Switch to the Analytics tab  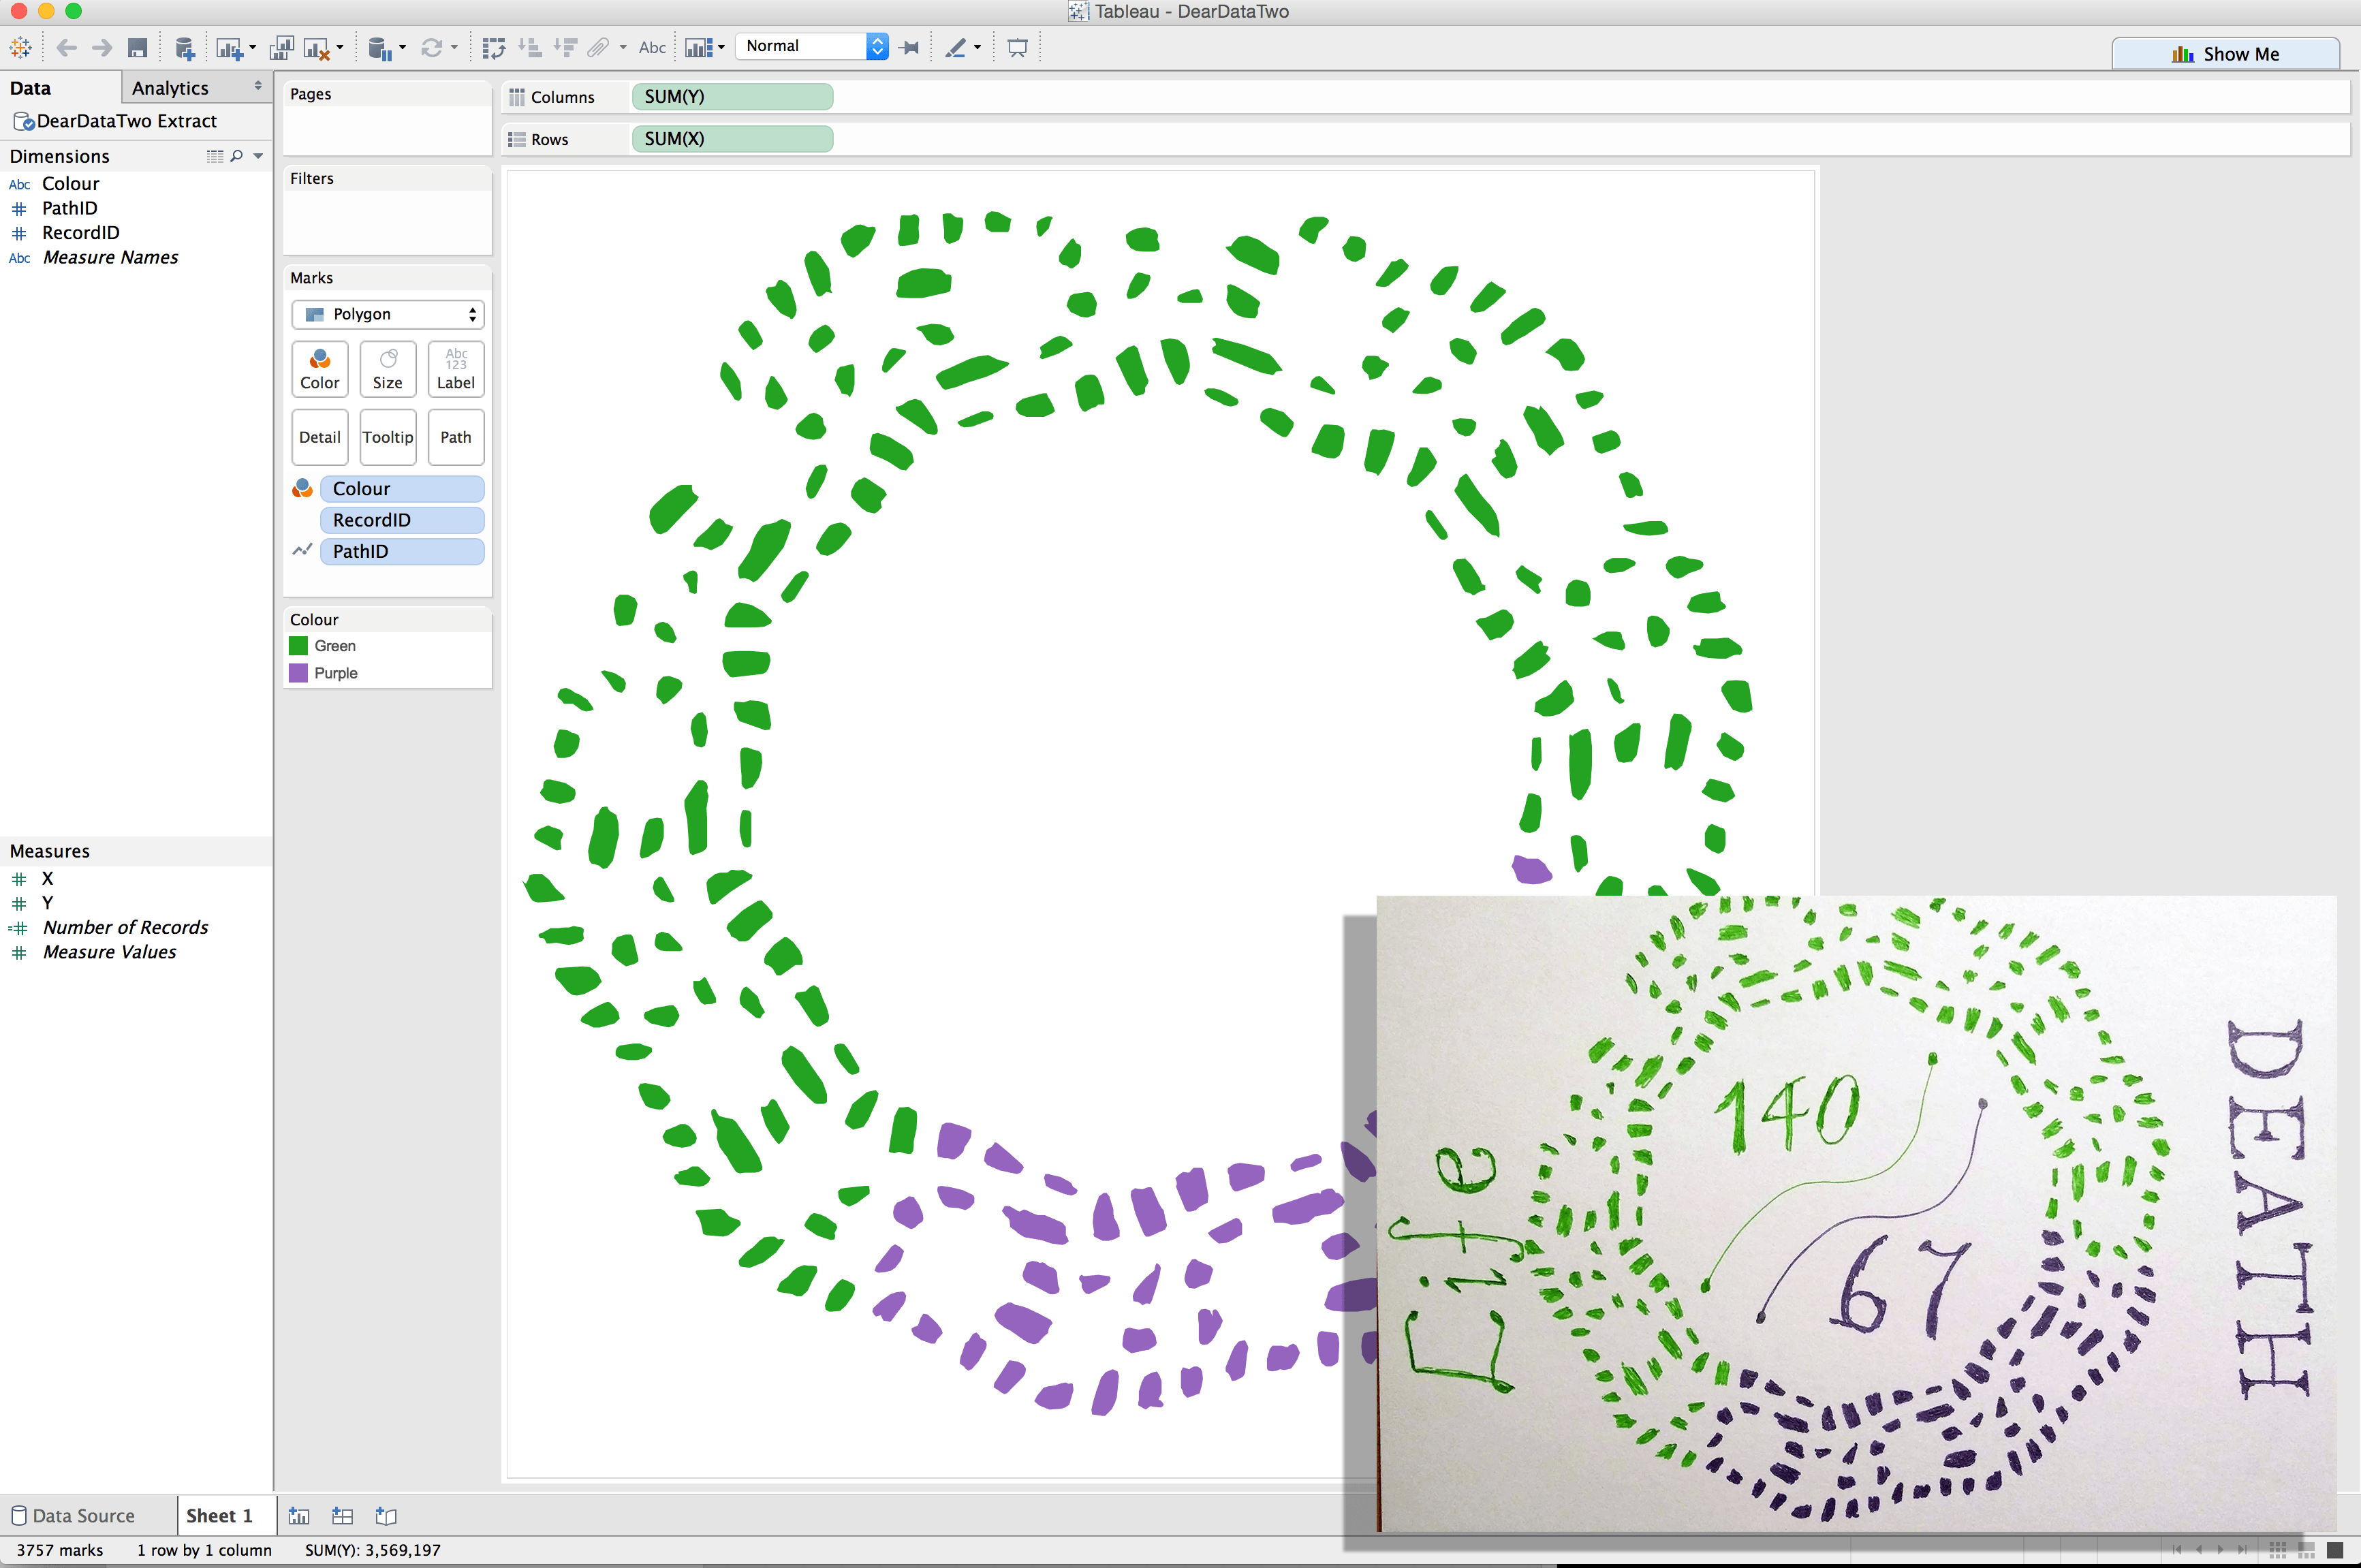coord(170,88)
